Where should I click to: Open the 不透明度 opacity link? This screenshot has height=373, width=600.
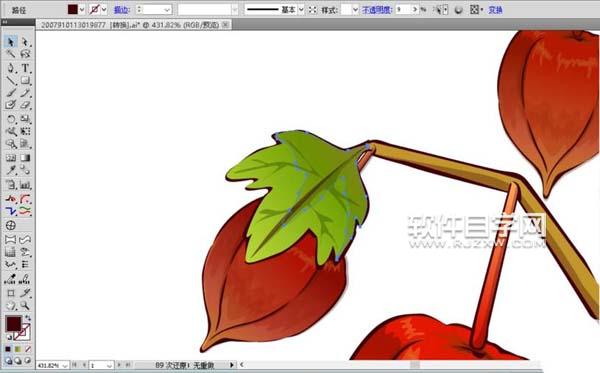coord(377,10)
